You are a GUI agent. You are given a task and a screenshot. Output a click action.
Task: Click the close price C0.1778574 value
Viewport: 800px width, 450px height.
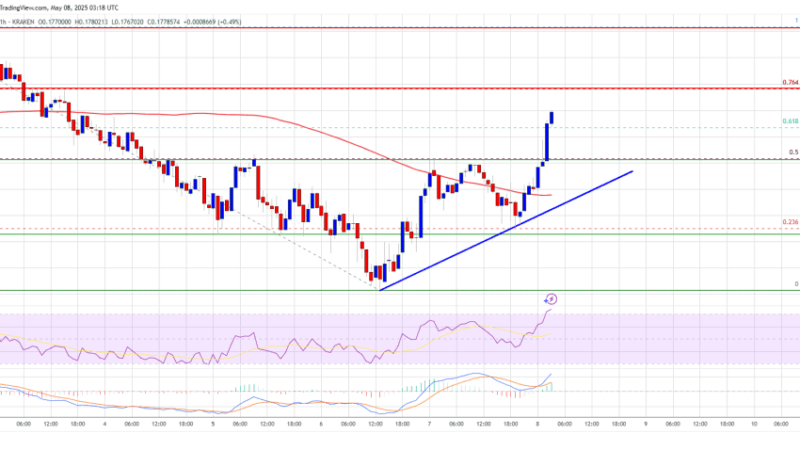[x=164, y=22]
